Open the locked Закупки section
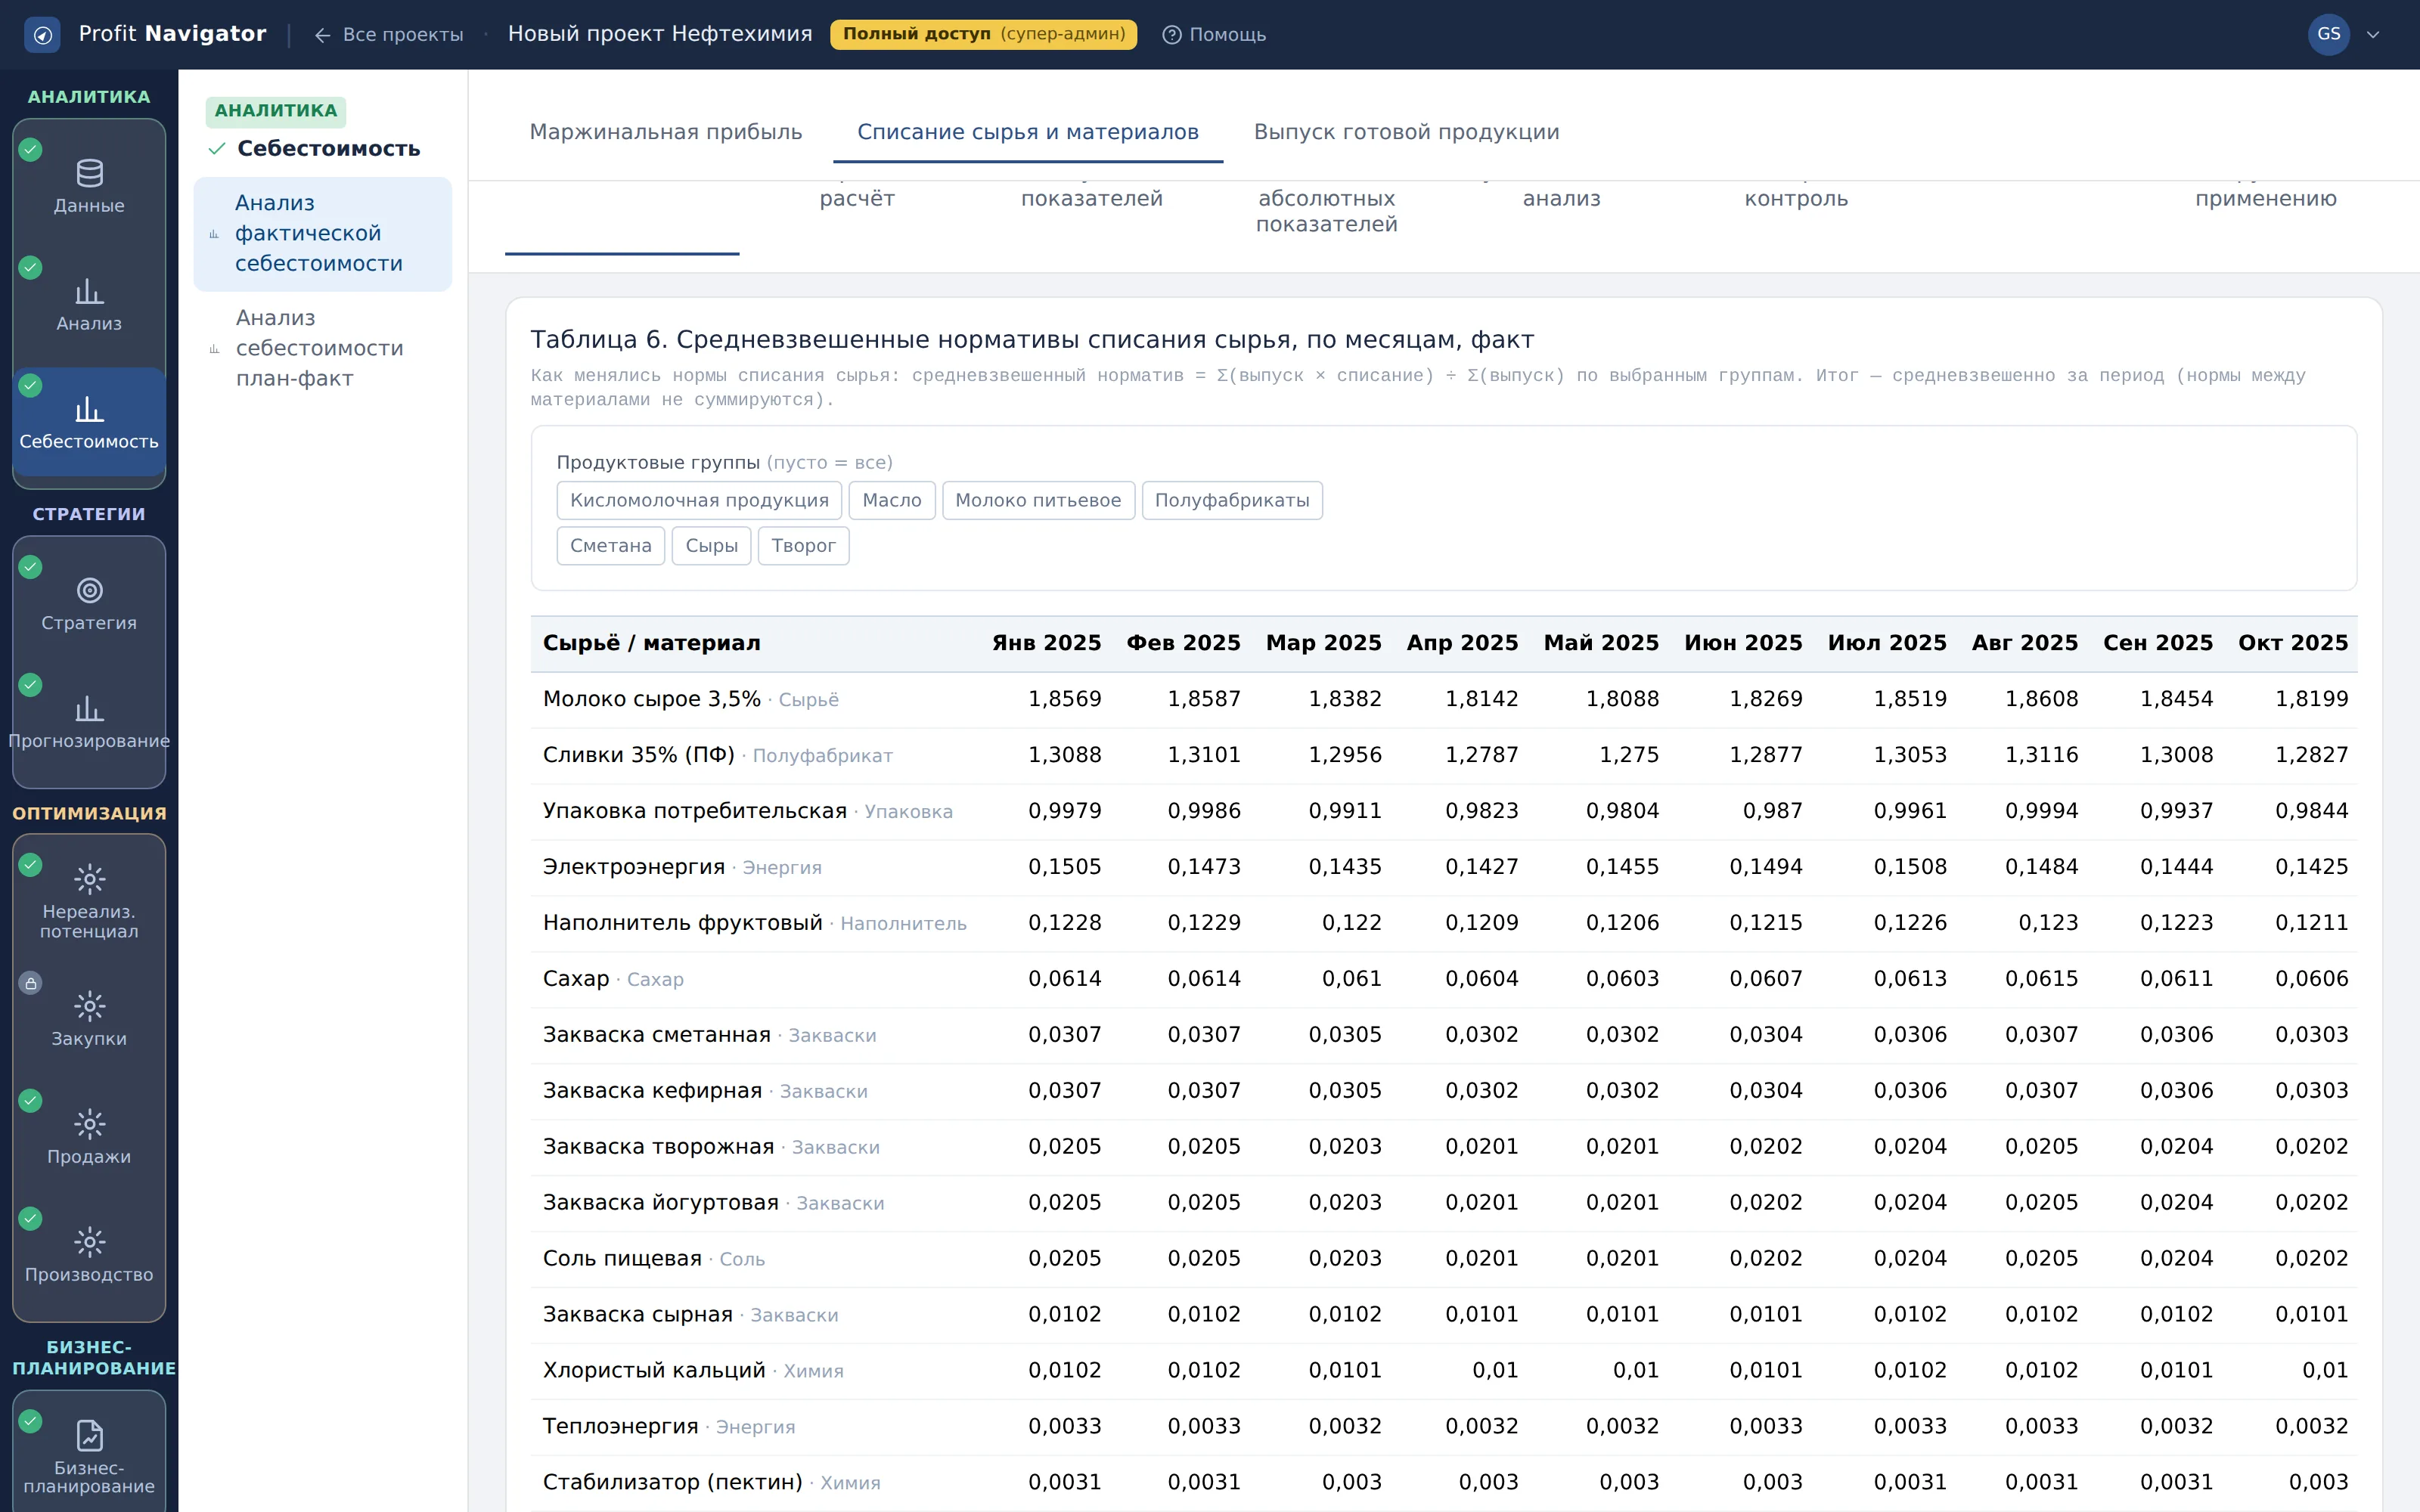 (89, 1018)
